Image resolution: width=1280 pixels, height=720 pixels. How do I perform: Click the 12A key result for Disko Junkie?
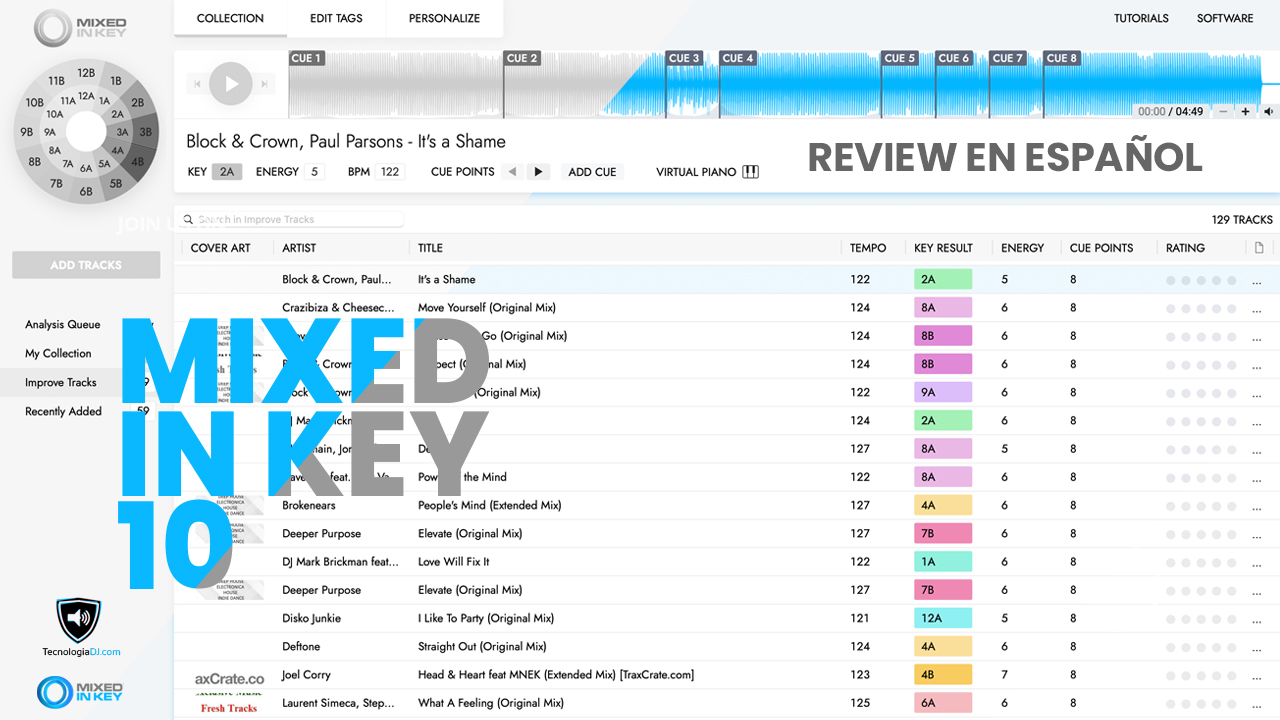(943, 619)
